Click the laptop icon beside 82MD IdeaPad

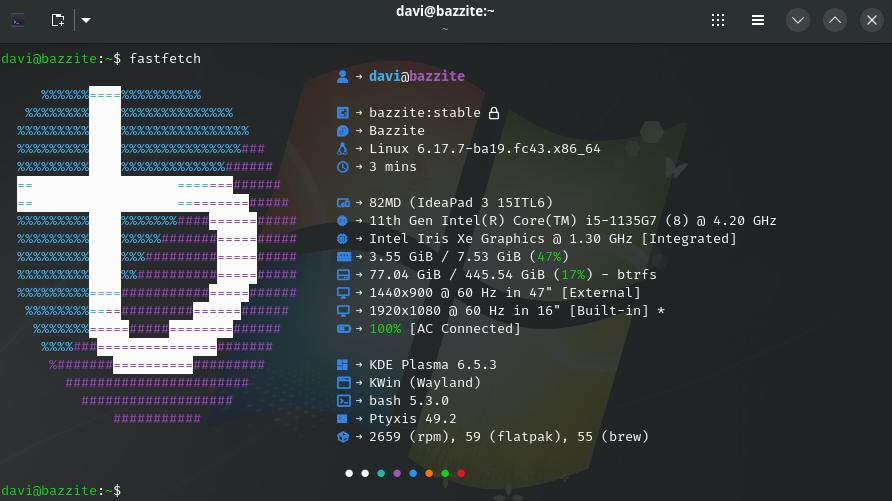[343, 202]
